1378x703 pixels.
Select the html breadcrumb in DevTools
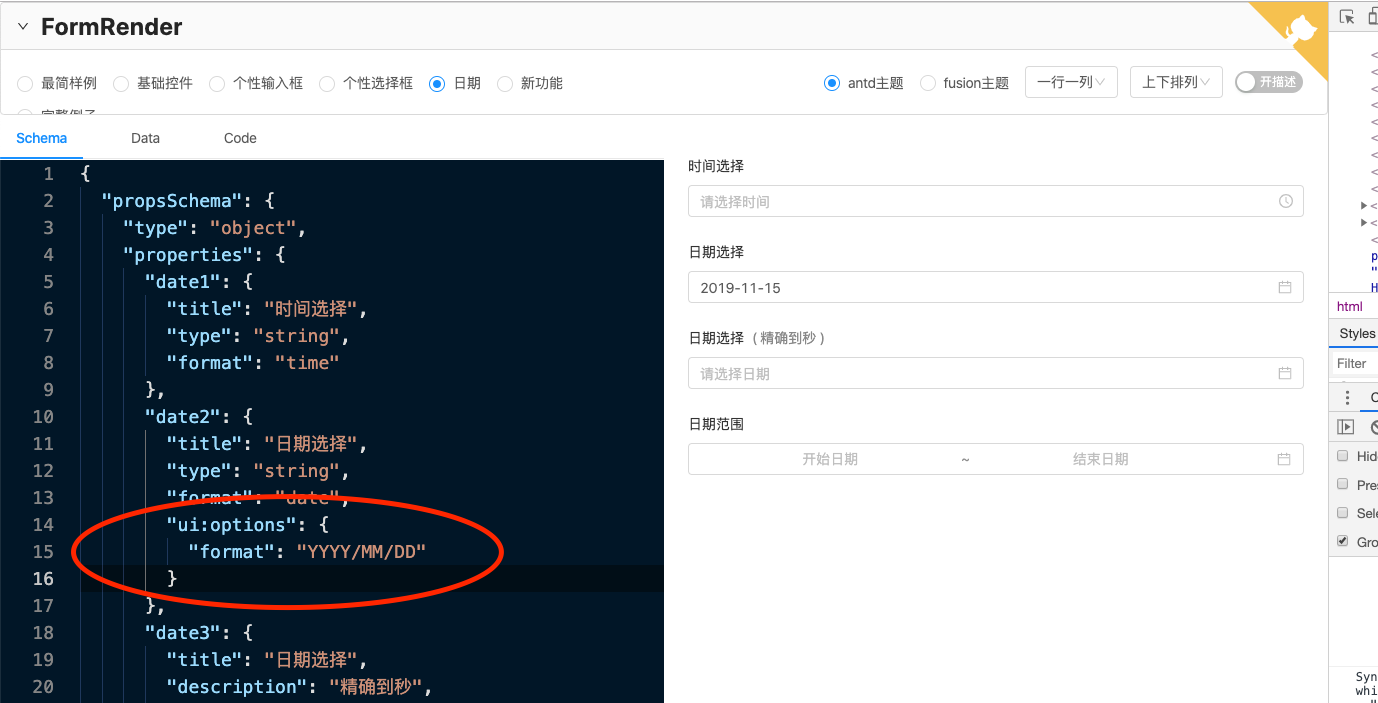1349,306
